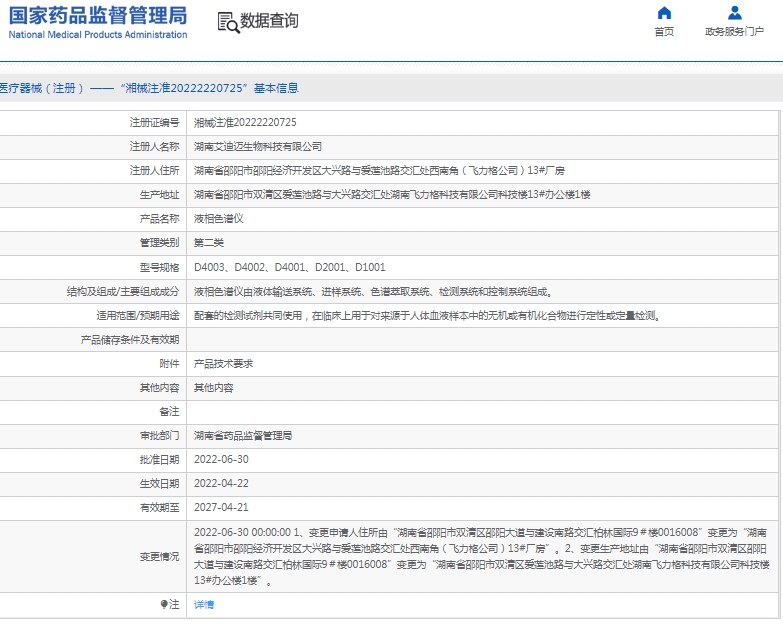Click the 注册人名称 label
The width and height of the screenshot is (783, 625).
[154, 147]
